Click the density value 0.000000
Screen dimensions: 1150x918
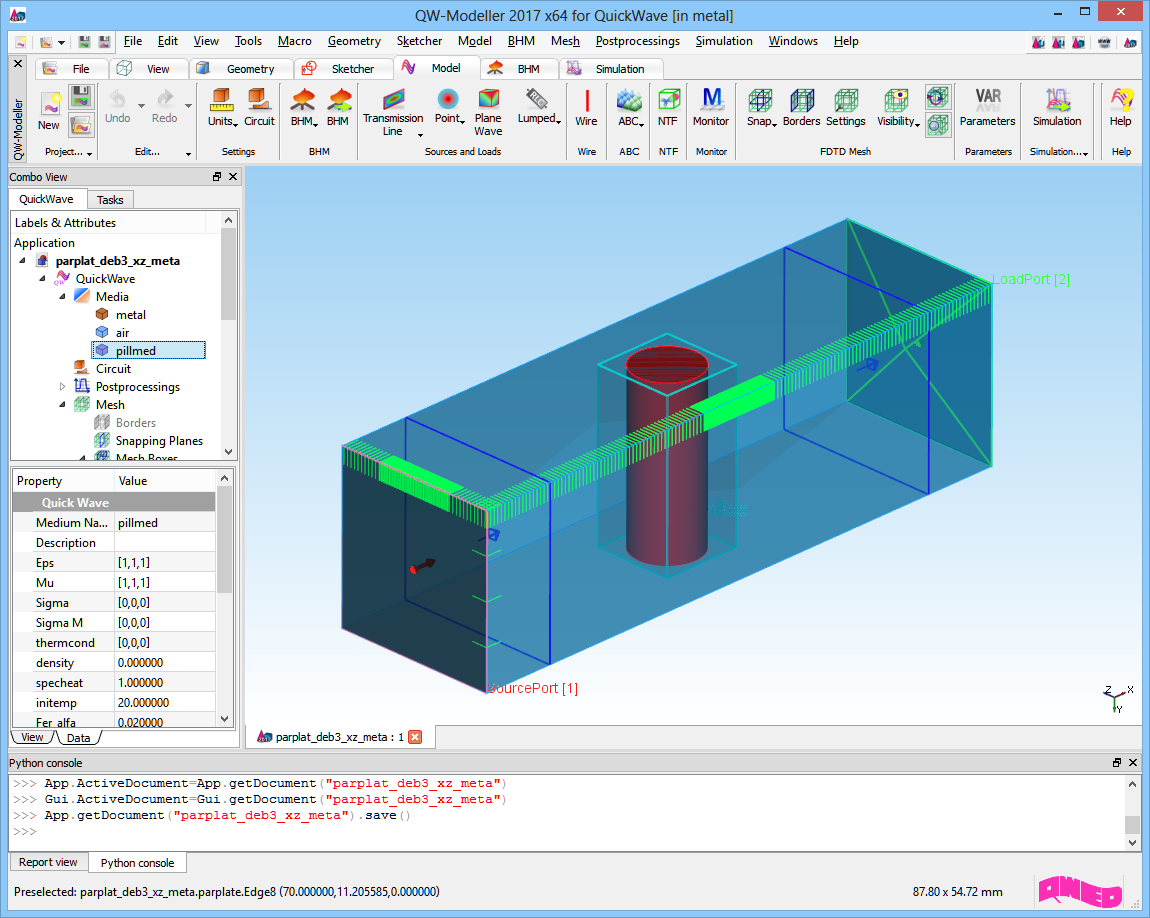point(165,663)
